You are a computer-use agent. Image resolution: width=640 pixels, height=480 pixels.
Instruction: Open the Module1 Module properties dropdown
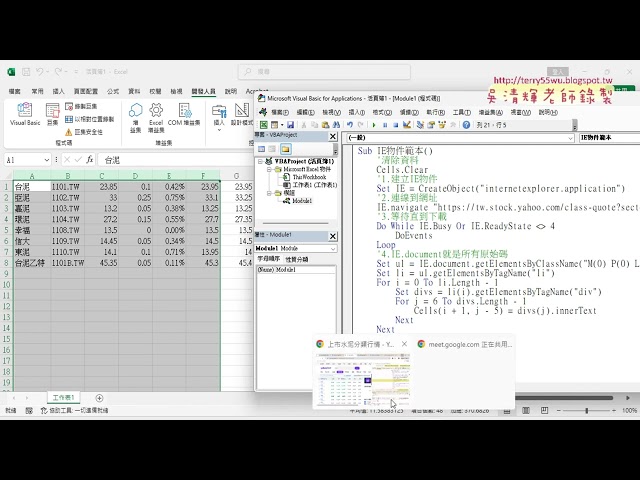pyautogui.click(x=333, y=249)
